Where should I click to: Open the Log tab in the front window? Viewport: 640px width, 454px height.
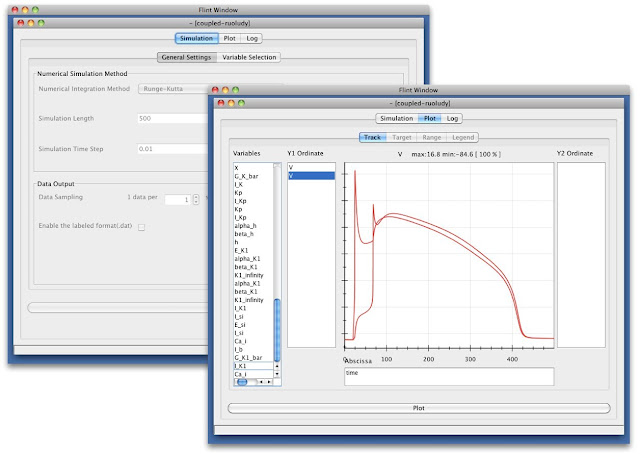click(453, 118)
